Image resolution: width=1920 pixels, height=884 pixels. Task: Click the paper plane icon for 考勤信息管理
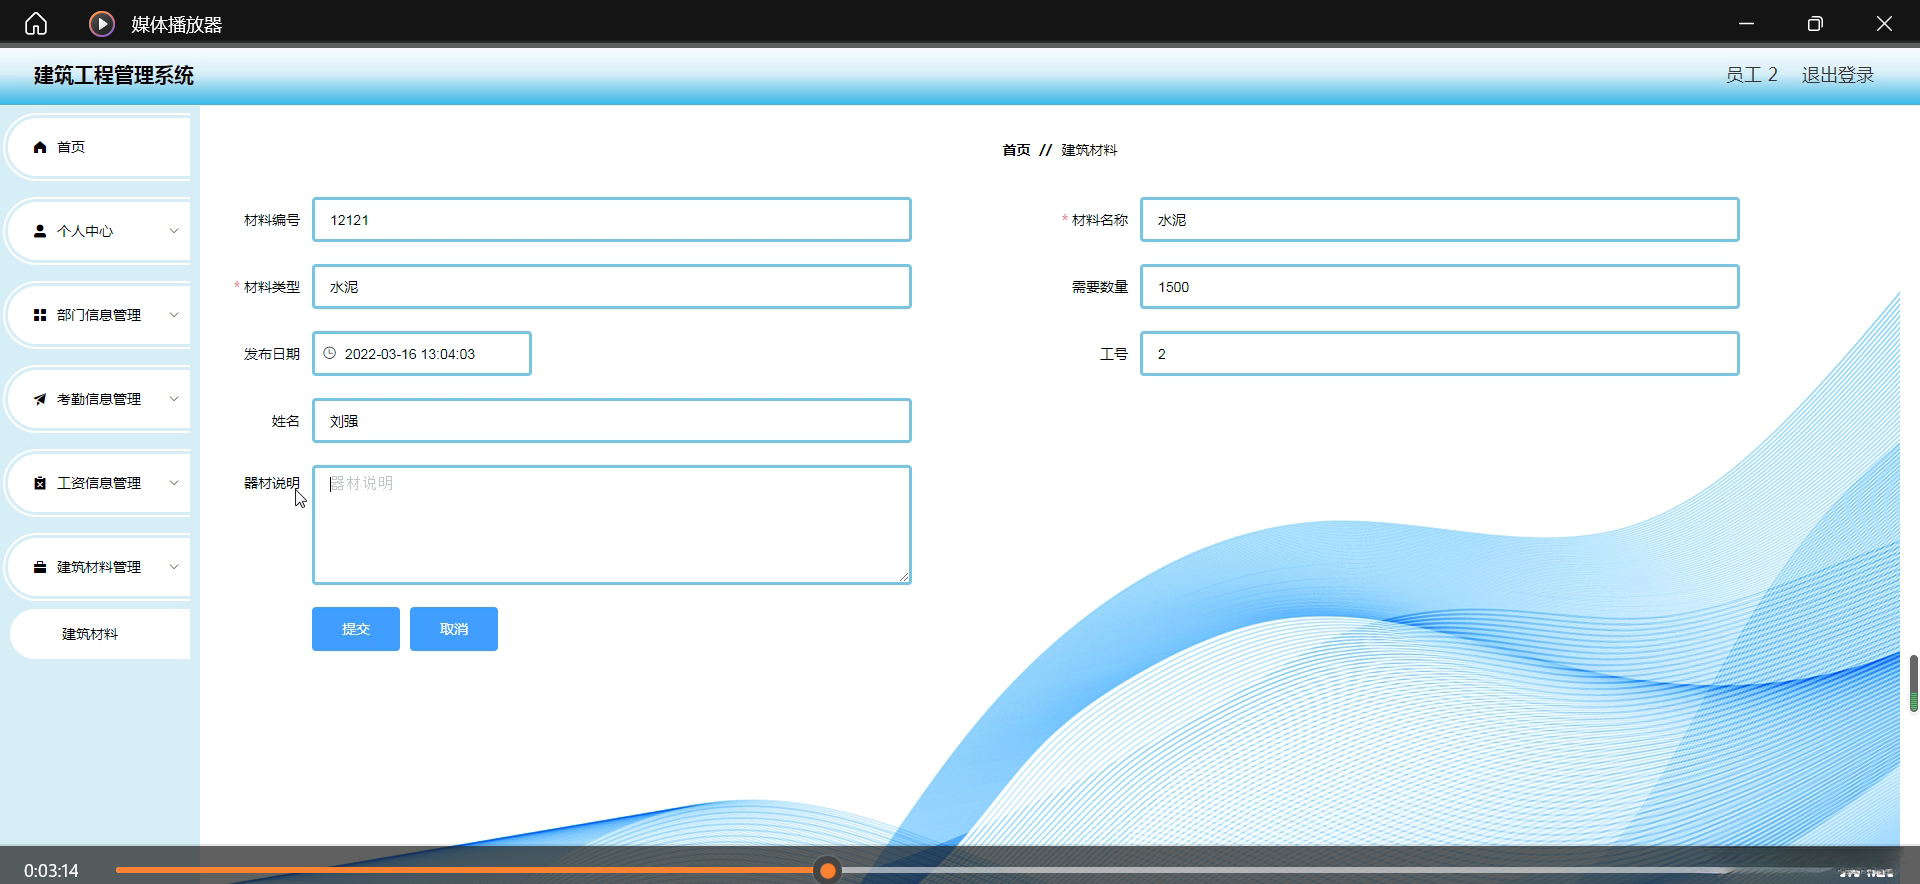(x=40, y=399)
